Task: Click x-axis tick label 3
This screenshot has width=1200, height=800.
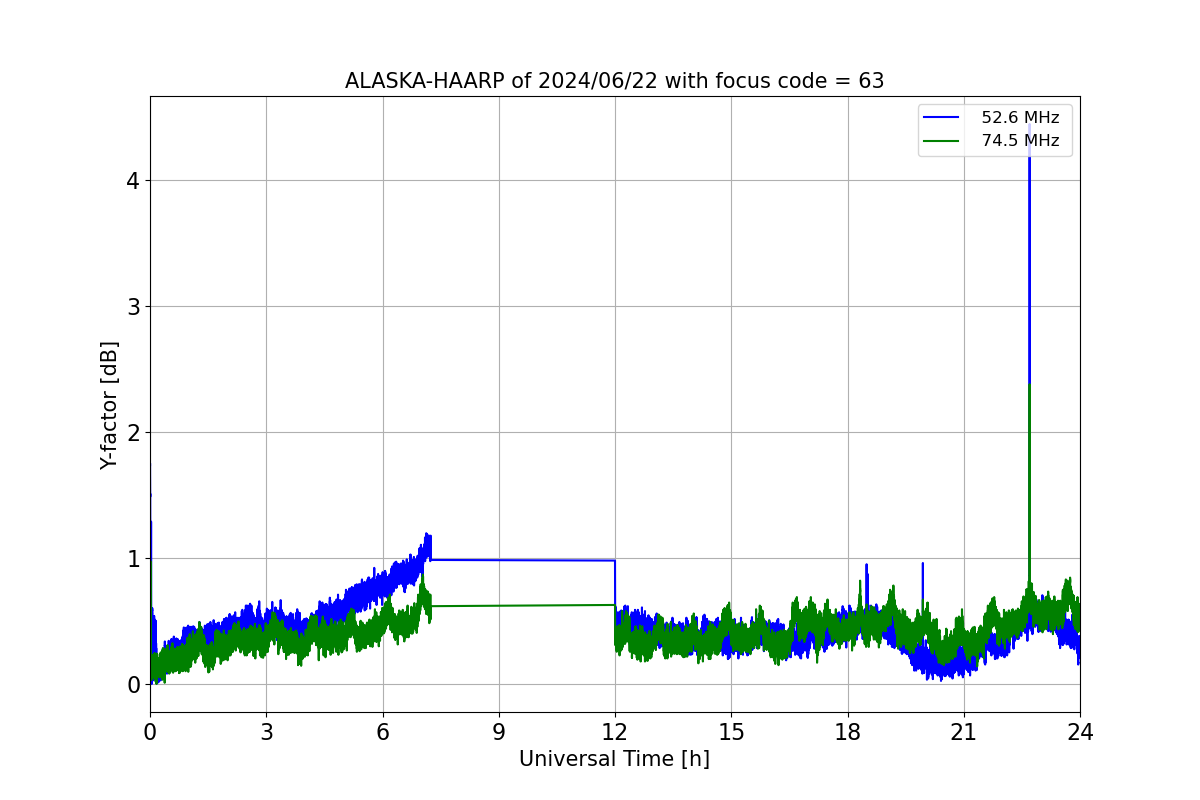Action: (x=266, y=732)
